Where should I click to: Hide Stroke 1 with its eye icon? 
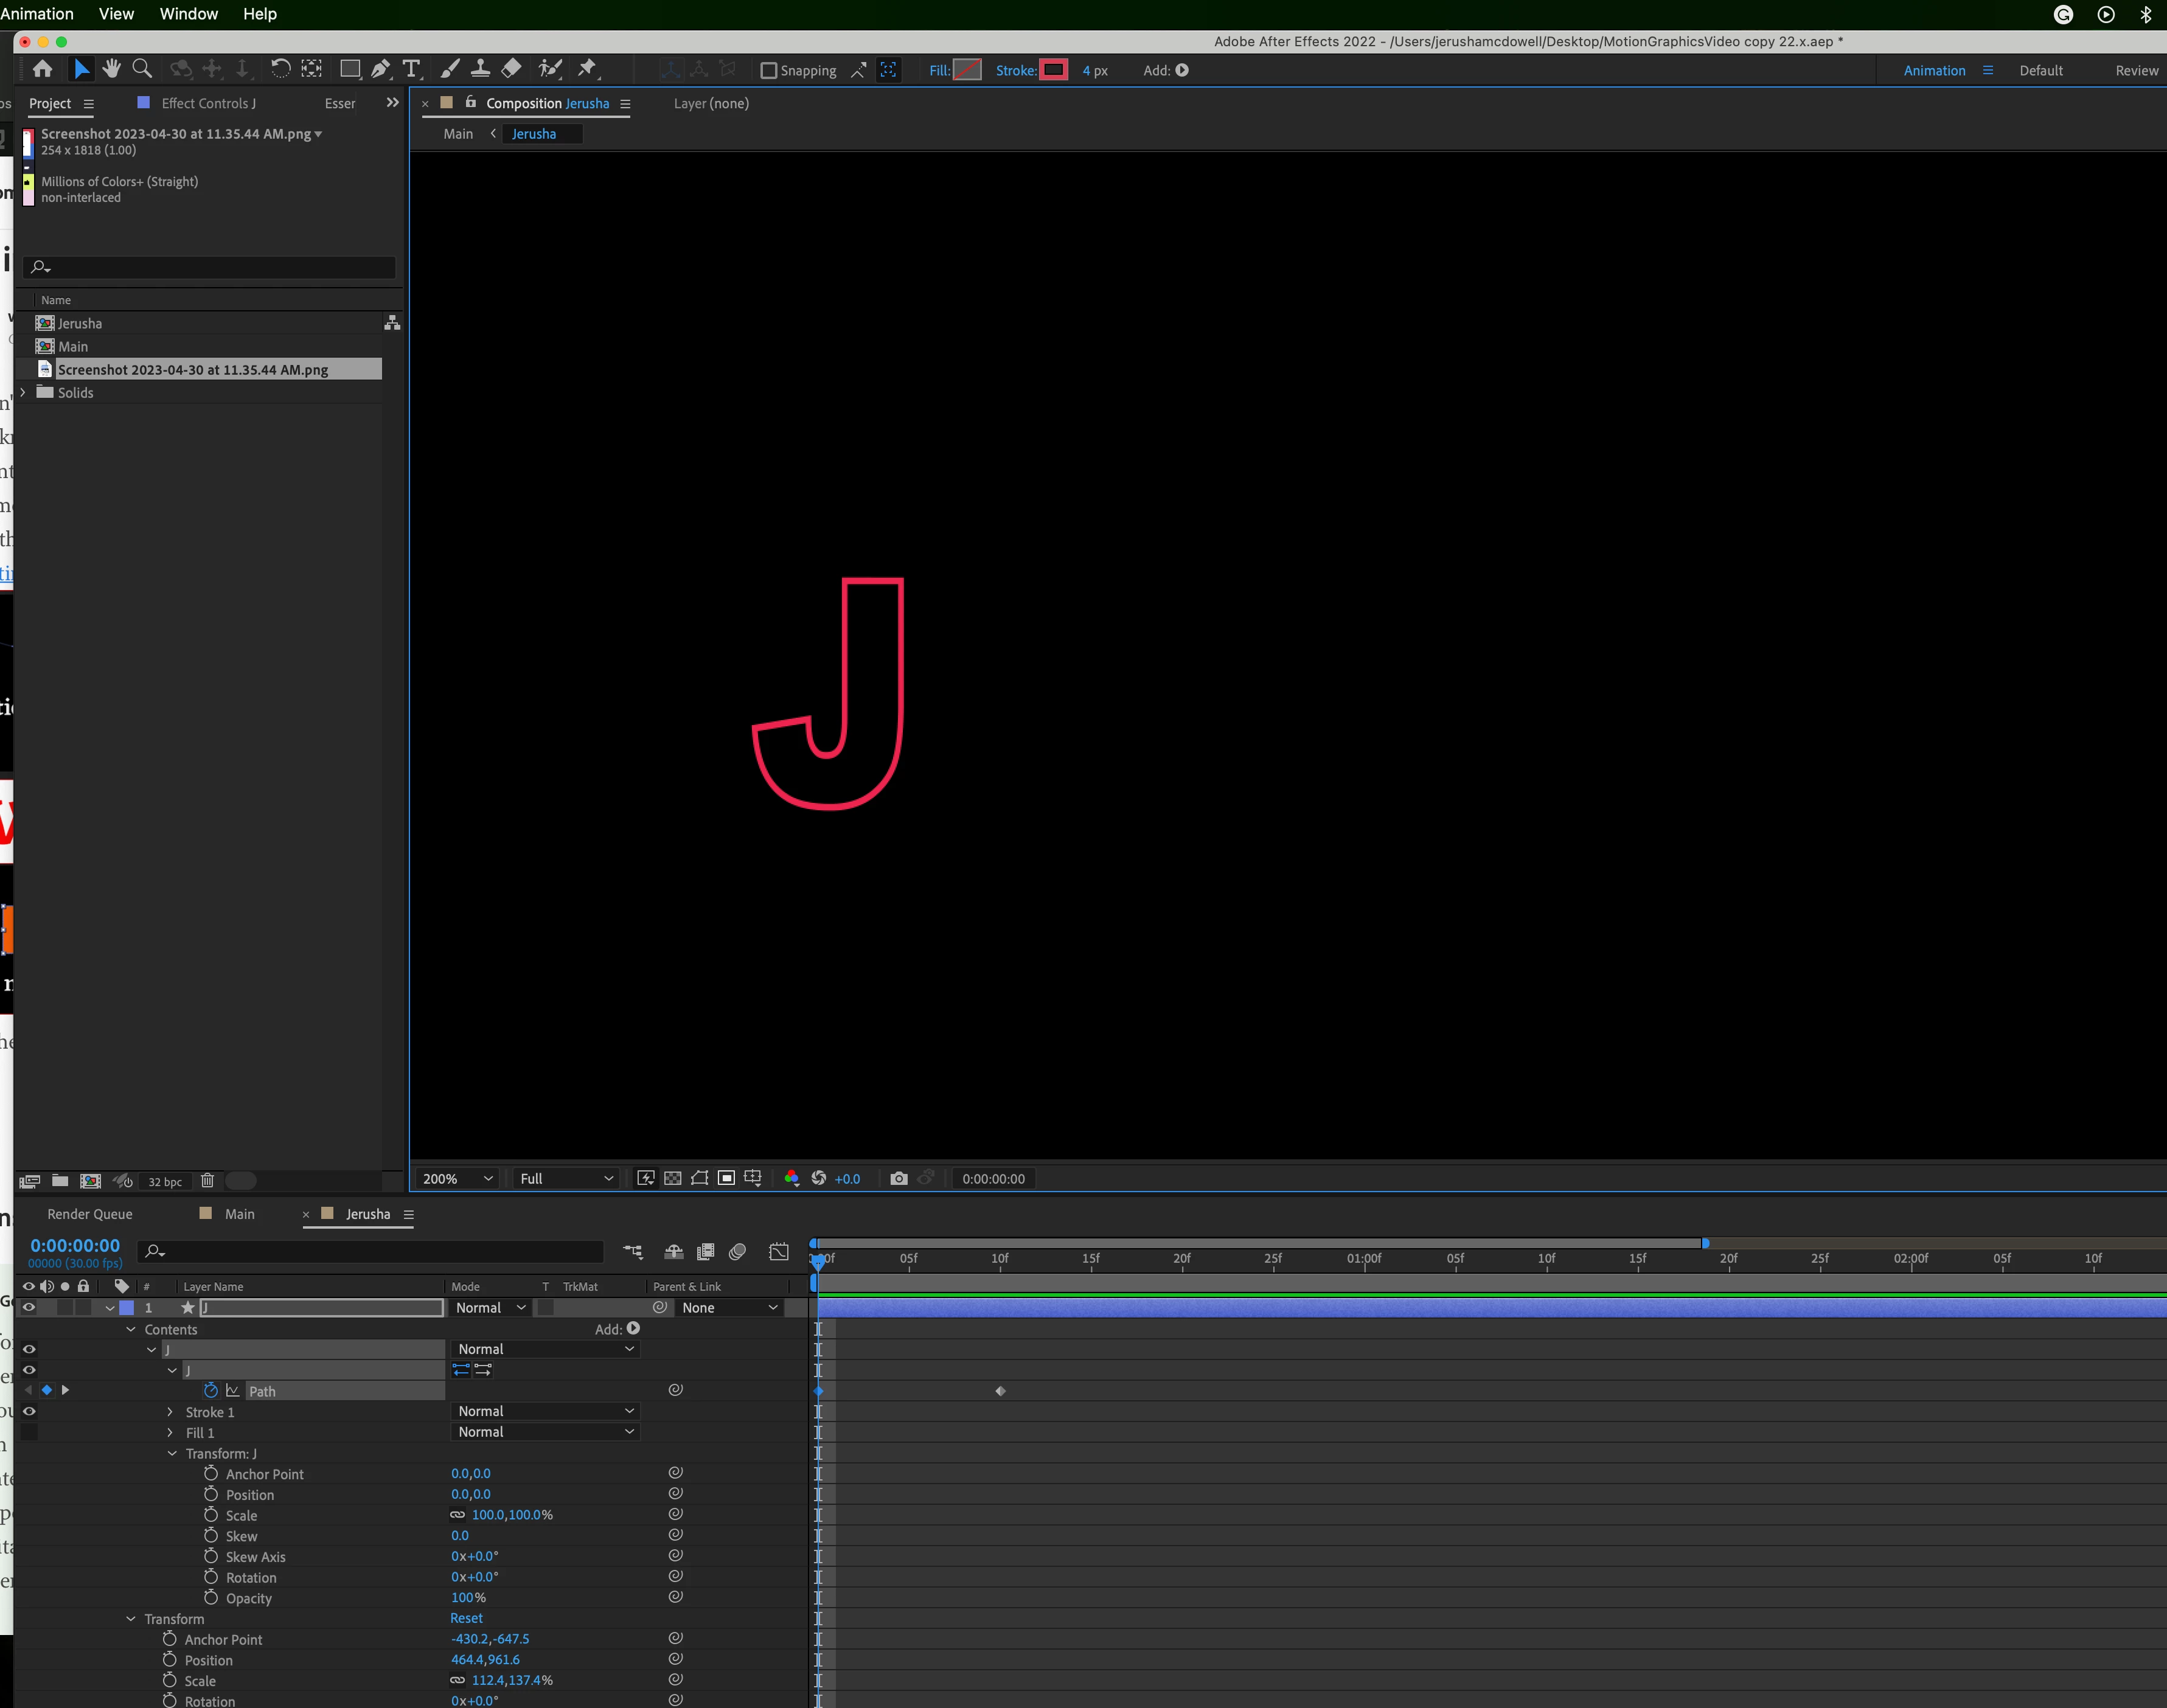[x=29, y=1411]
